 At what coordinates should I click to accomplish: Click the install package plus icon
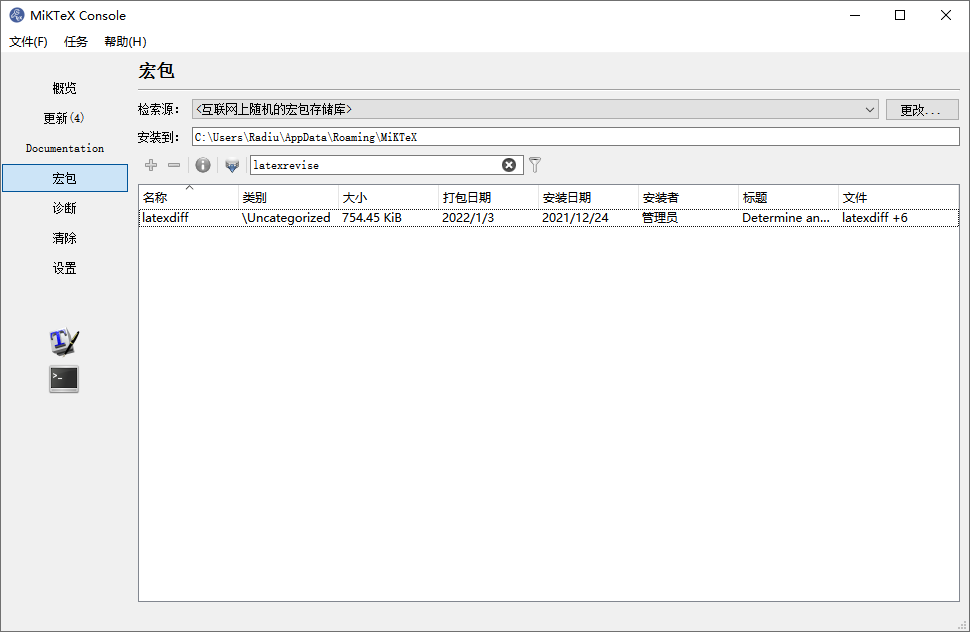pos(151,165)
